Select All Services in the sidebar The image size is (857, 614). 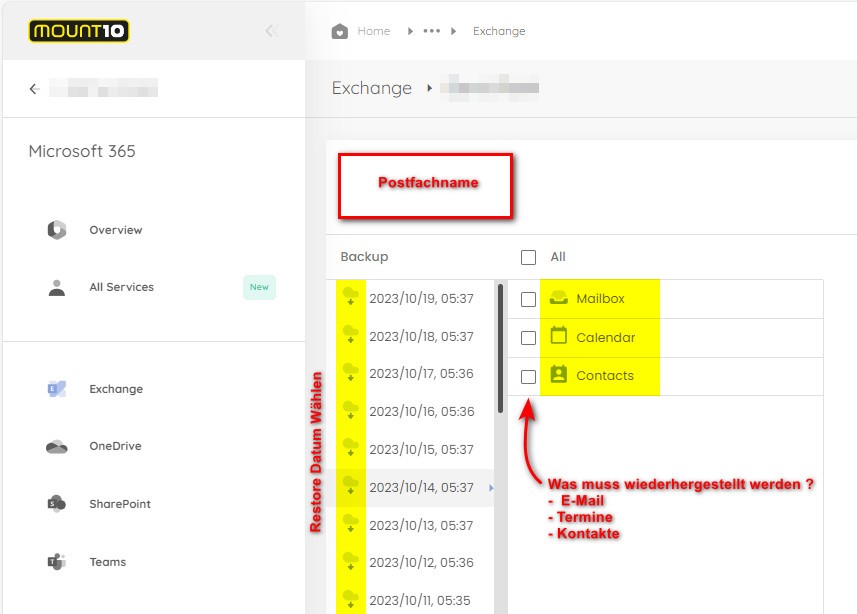point(121,287)
